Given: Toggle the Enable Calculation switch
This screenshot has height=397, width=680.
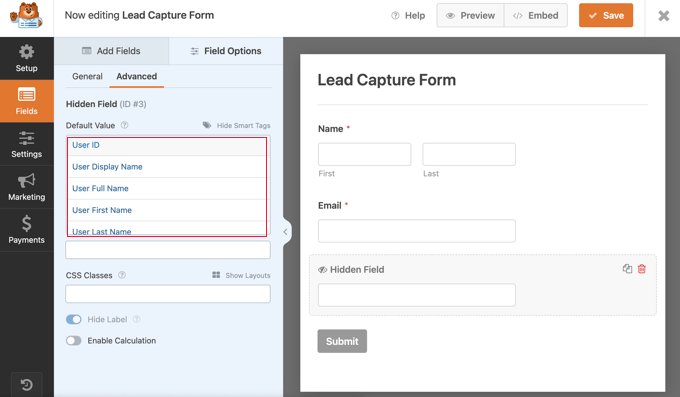Looking at the screenshot, I should (x=74, y=341).
